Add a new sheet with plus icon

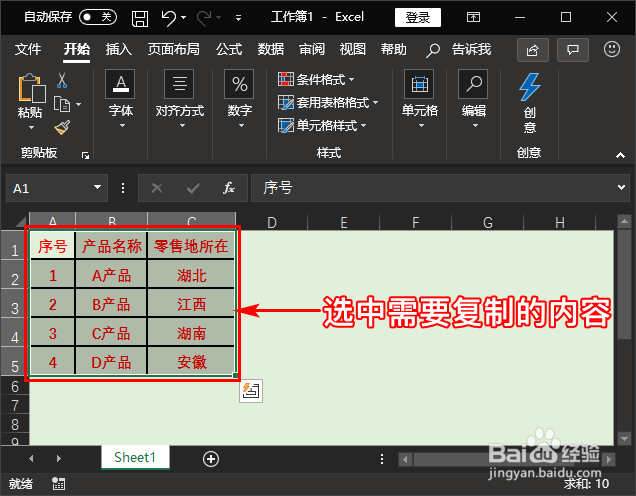211,459
